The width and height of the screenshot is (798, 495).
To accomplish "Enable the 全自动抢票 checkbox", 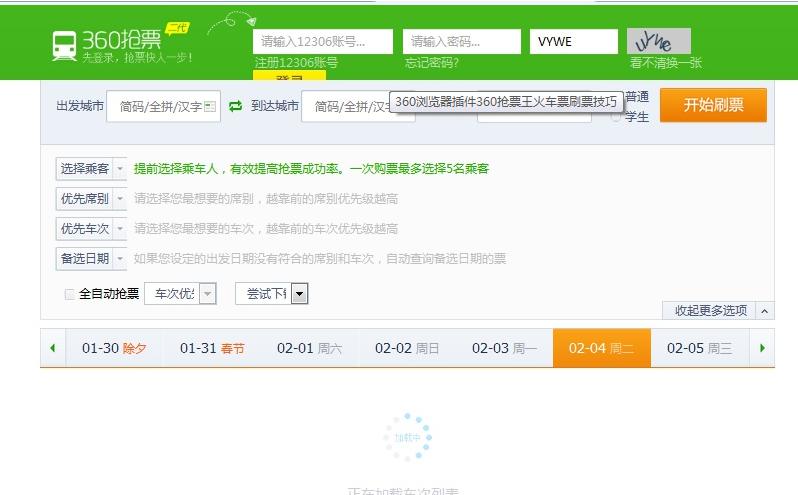I will pos(70,294).
